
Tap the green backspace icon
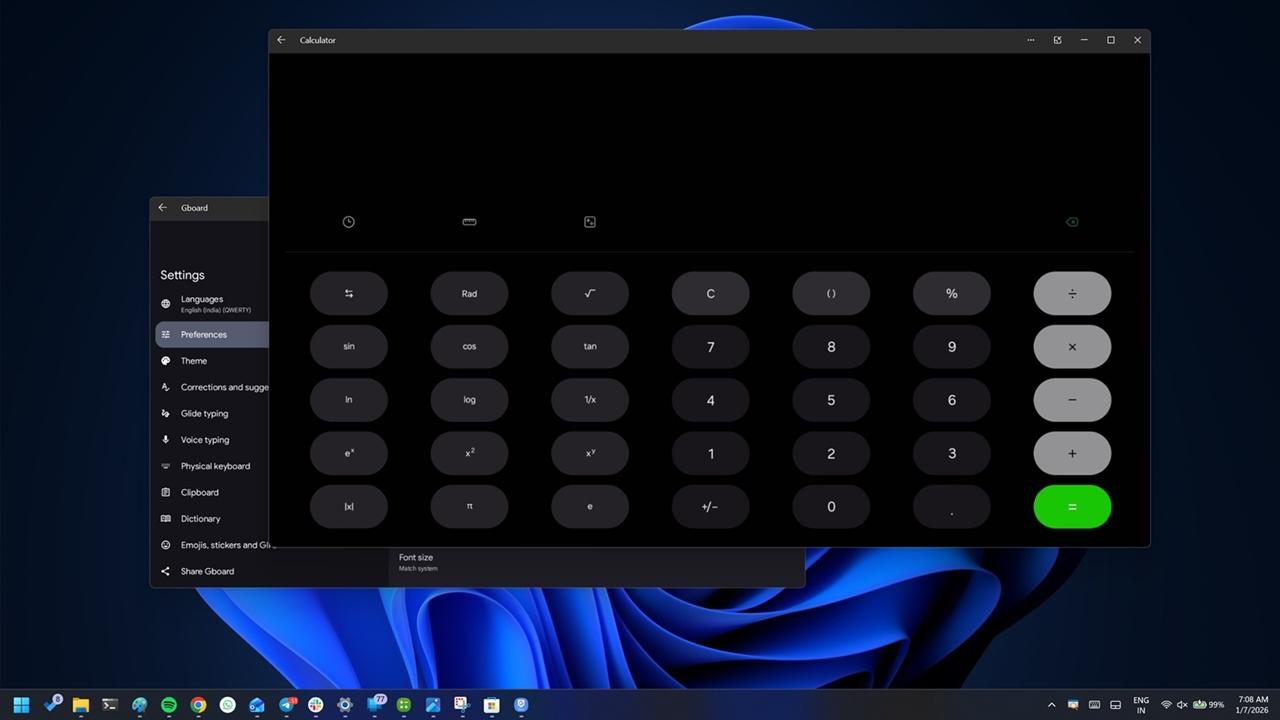pos(1072,221)
